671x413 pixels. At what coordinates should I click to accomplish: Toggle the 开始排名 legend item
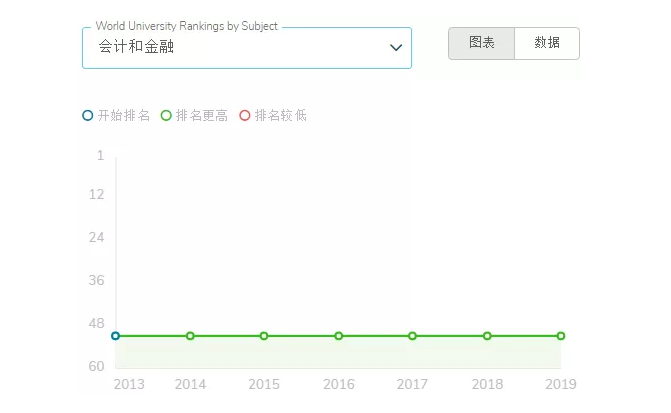point(116,116)
